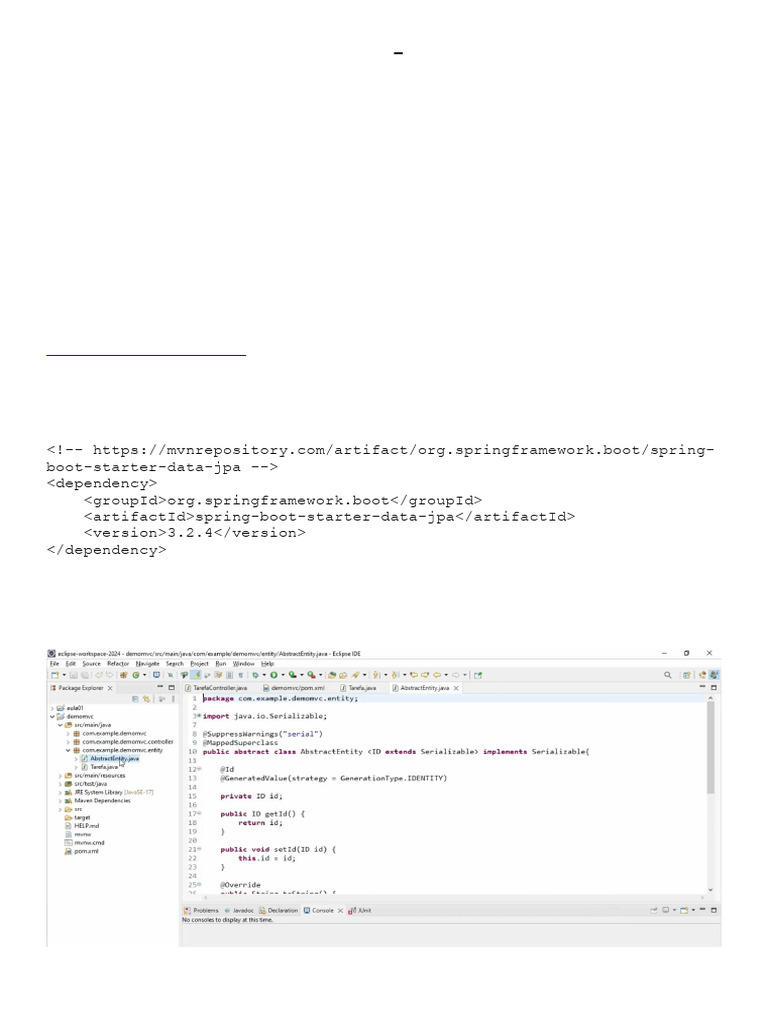Minimize the Package Explorer view
Image resolution: width=768 pixels, height=1024 pixels.
[x=160, y=688]
